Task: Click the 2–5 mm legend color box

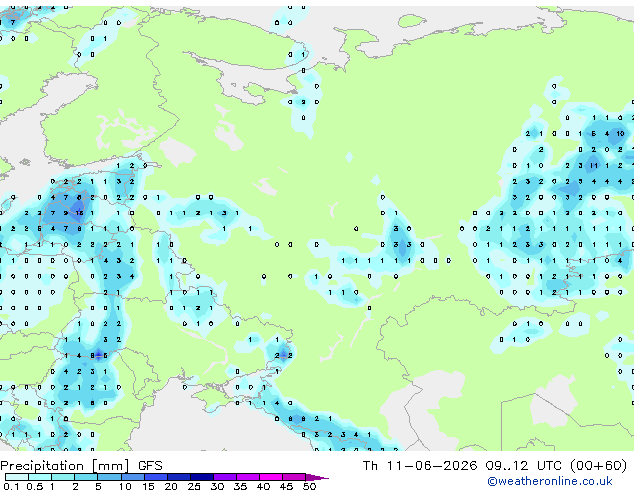Action: 86,477
